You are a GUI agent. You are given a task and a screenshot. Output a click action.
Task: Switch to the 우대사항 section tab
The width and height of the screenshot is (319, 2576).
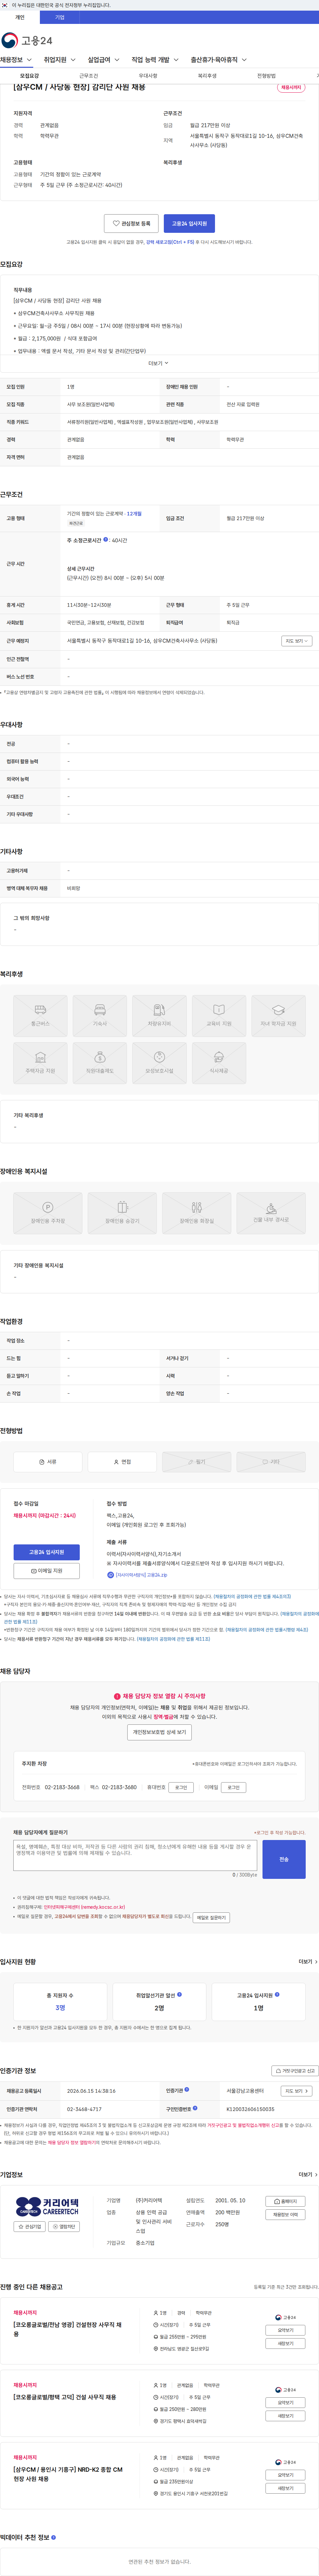click(x=148, y=76)
